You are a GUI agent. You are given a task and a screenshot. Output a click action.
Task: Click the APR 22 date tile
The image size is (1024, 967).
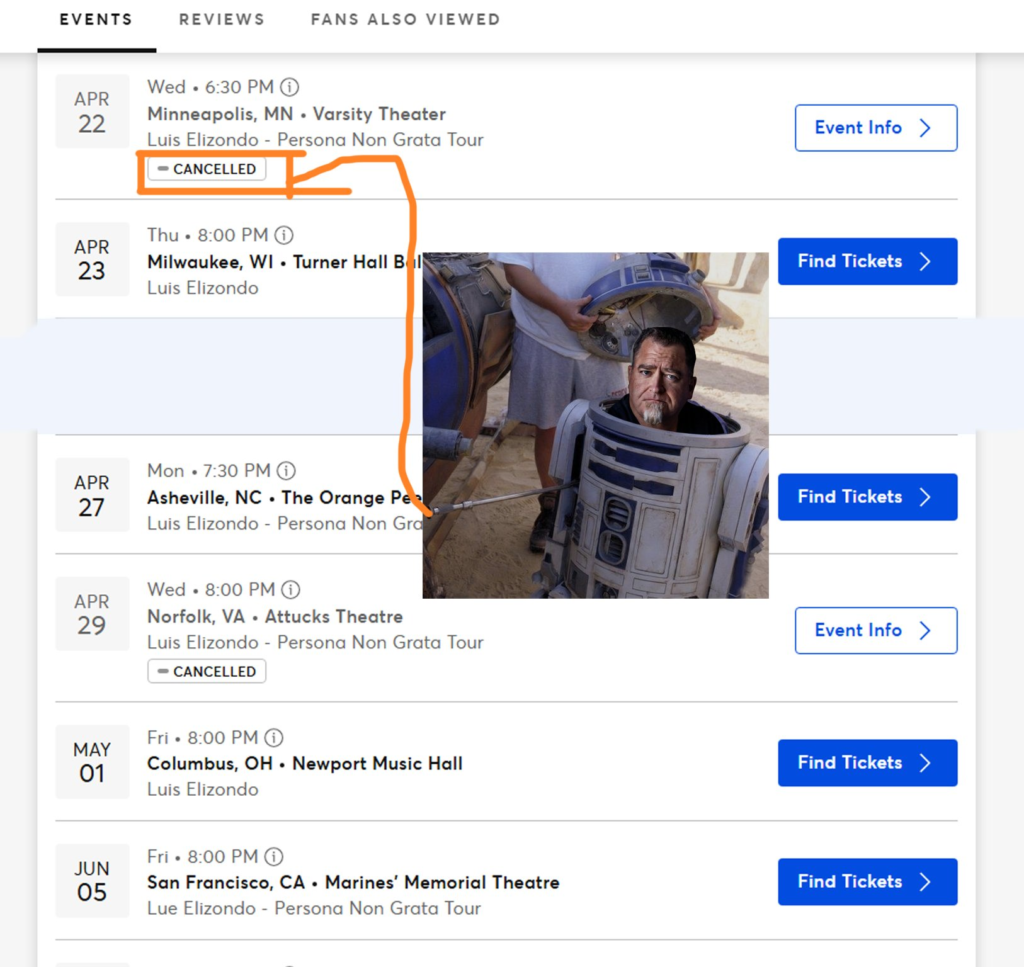tap(92, 112)
